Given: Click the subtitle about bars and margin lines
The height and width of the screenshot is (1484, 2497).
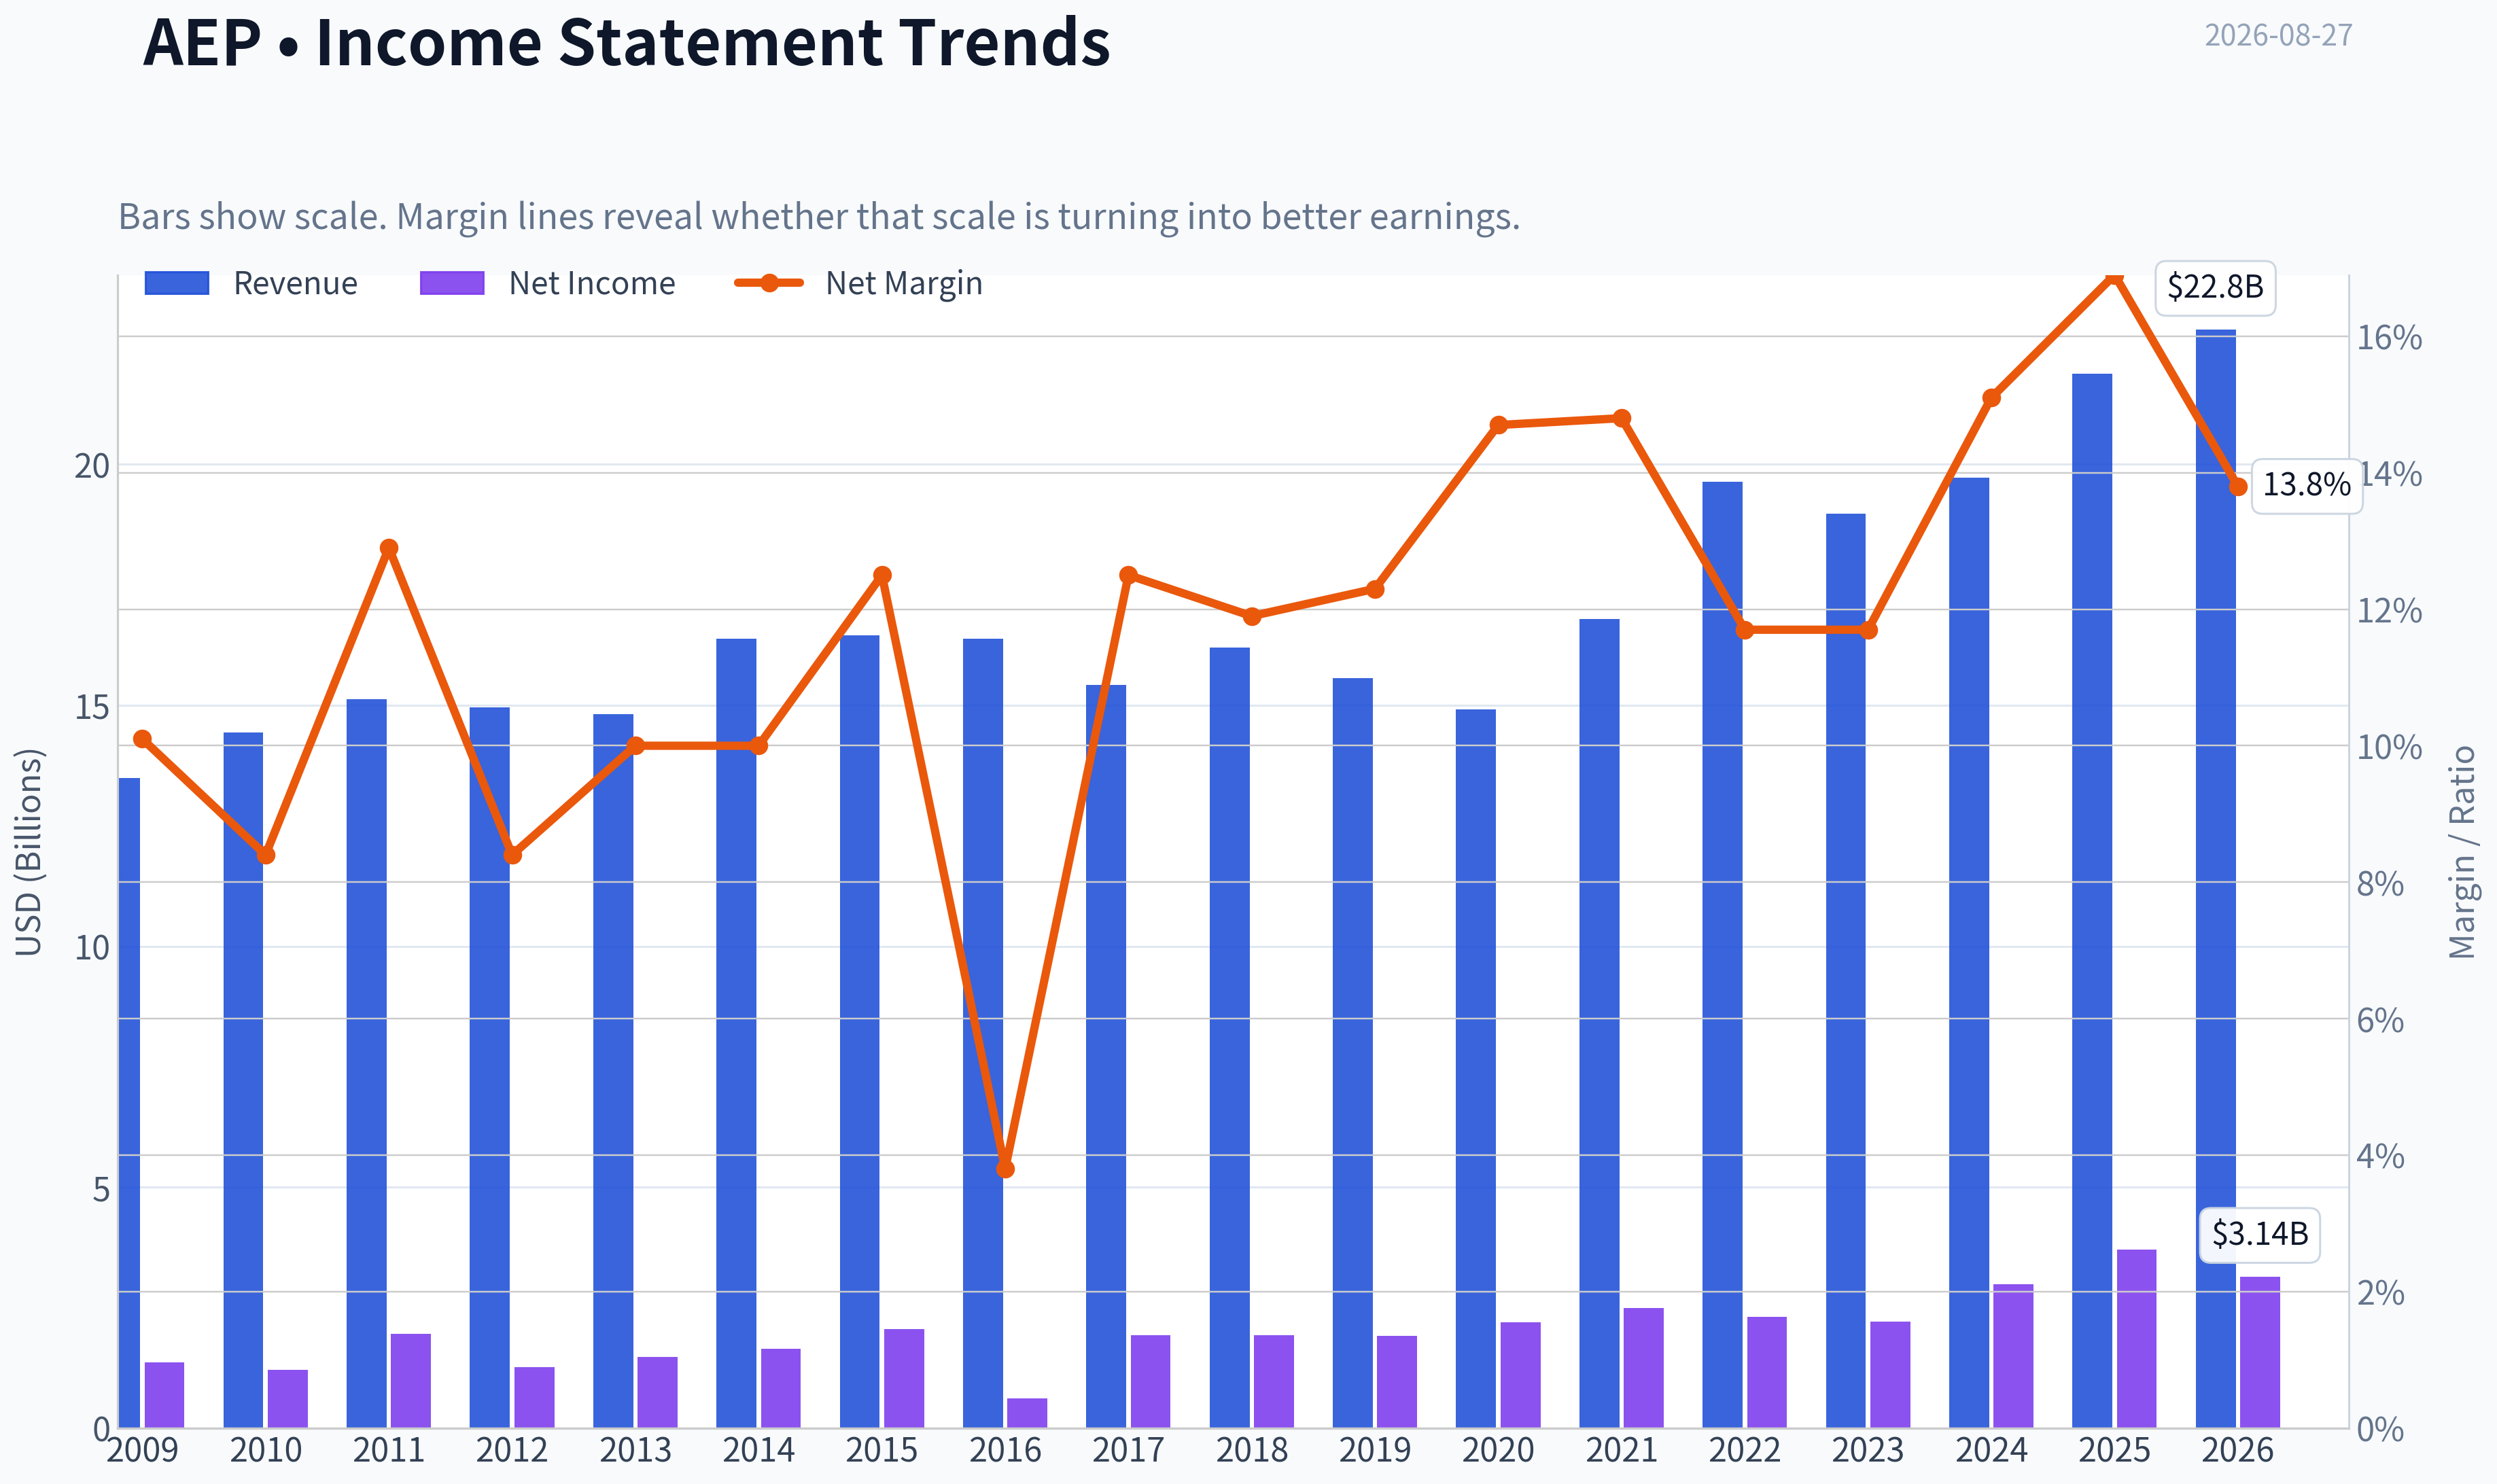Looking at the screenshot, I should click(x=819, y=217).
